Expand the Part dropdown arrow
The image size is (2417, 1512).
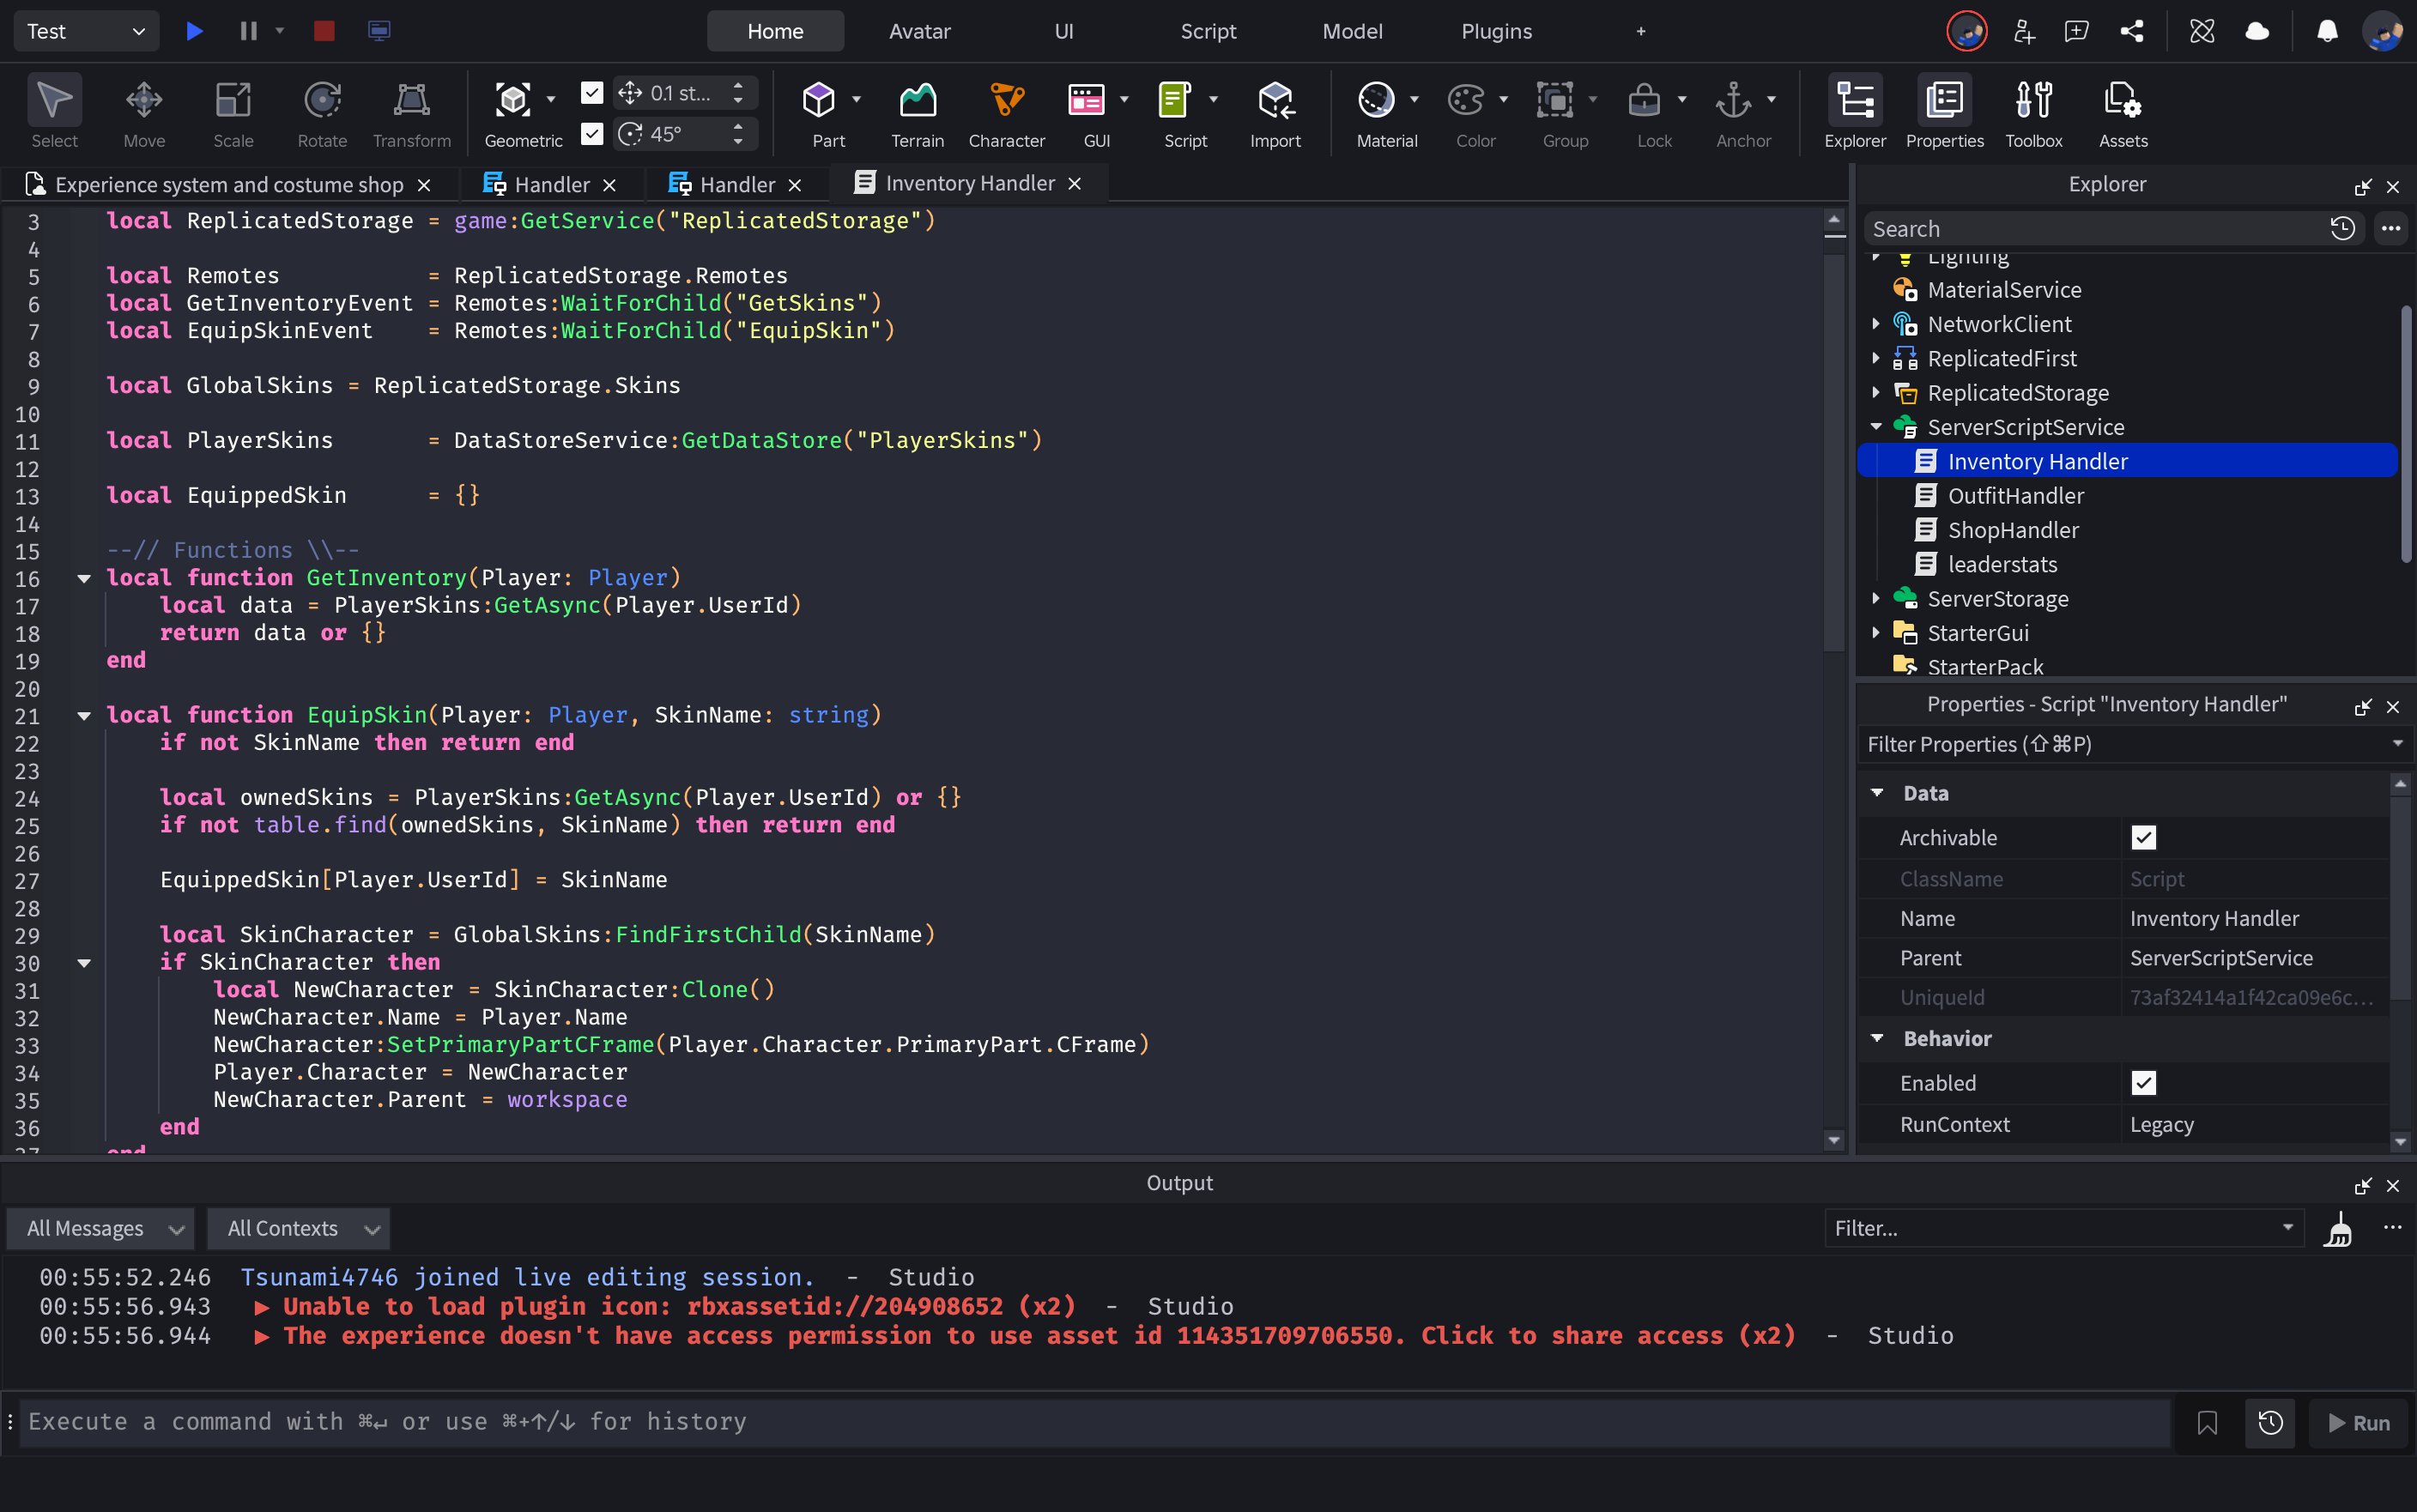pyautogui.click(x=856, y=99)
